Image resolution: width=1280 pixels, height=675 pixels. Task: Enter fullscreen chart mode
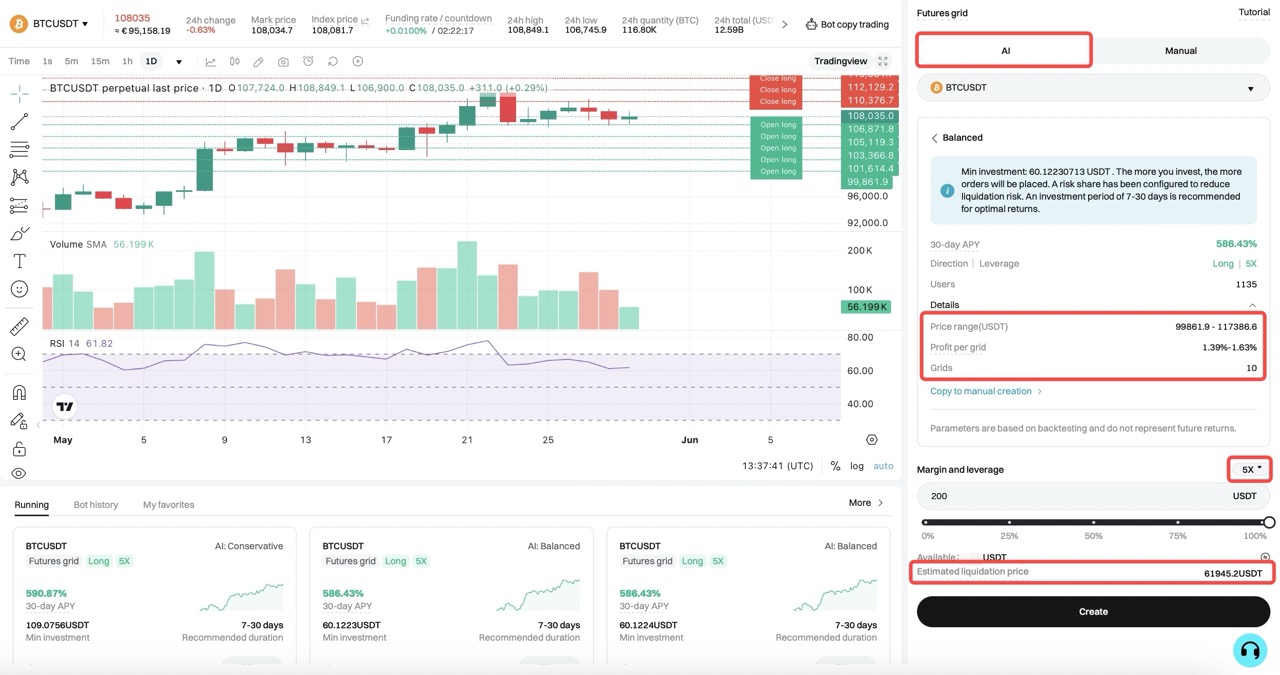tap(883, 62)
